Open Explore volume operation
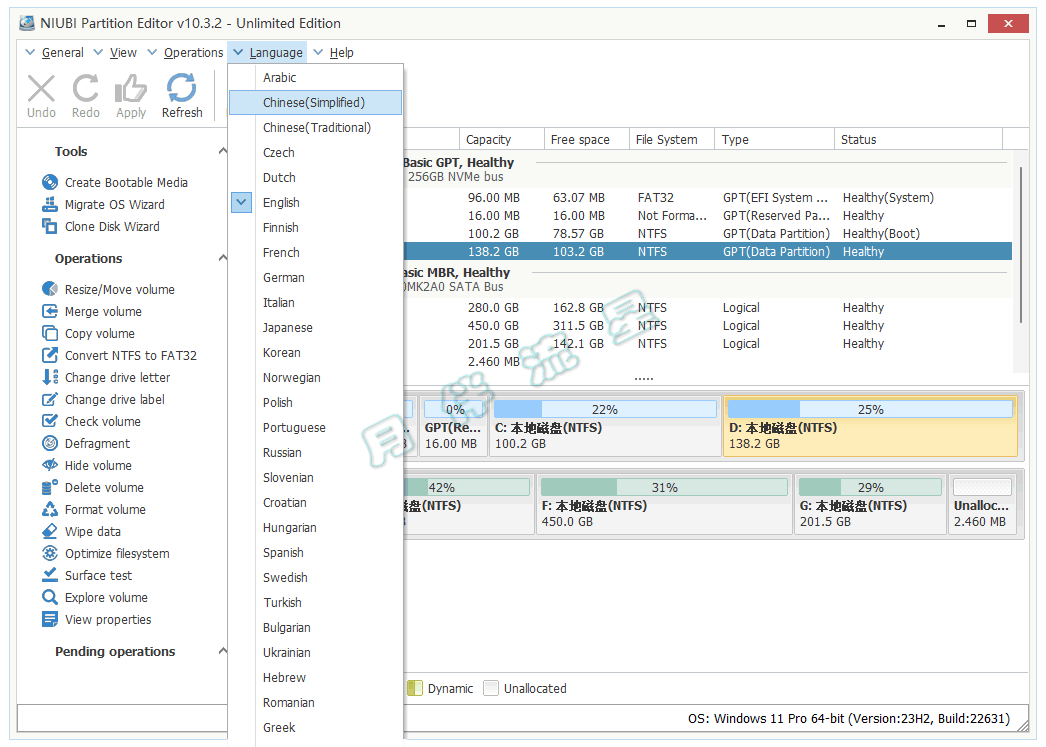 tap(95, 597)
